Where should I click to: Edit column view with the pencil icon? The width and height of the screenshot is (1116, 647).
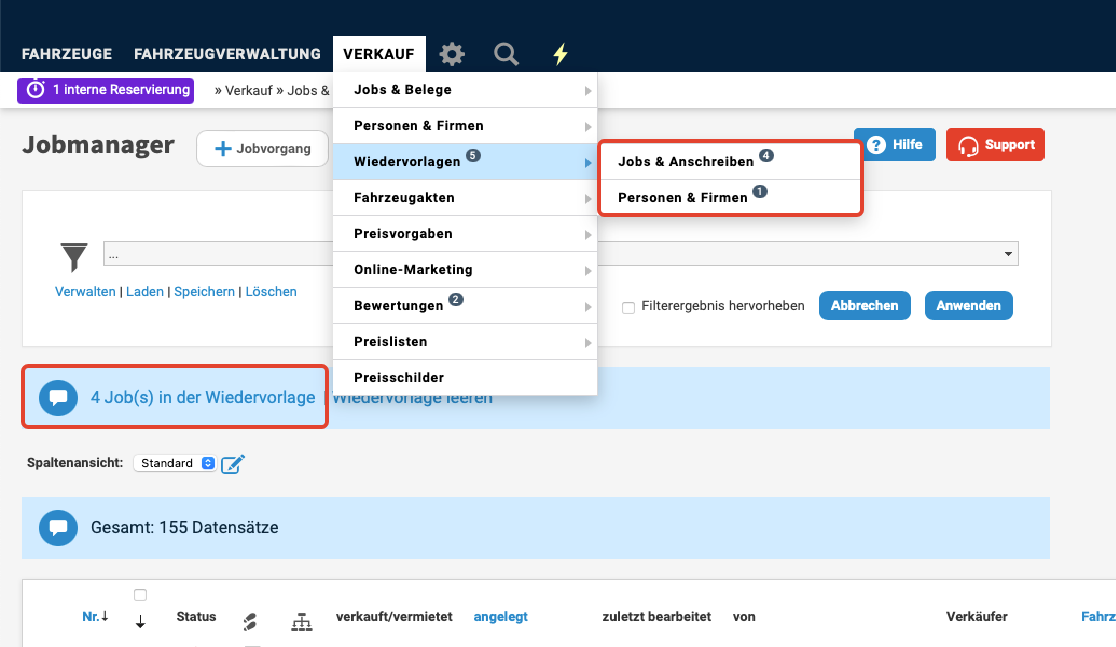(x=233, y=464)
